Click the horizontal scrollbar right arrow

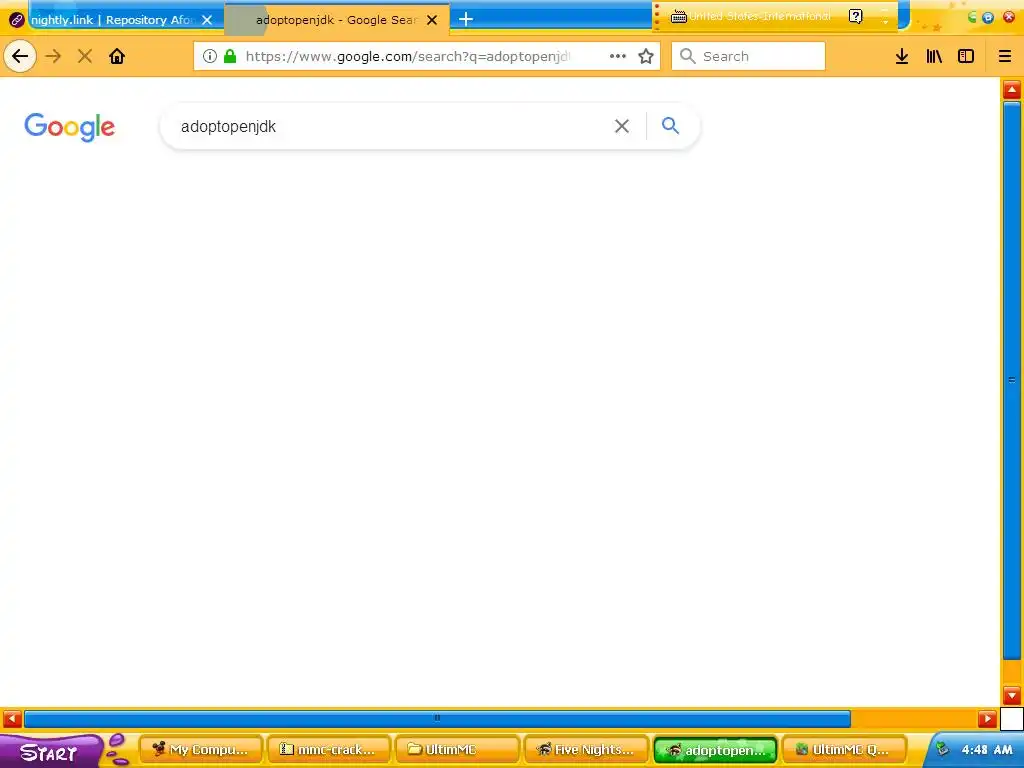pos(987,719)
